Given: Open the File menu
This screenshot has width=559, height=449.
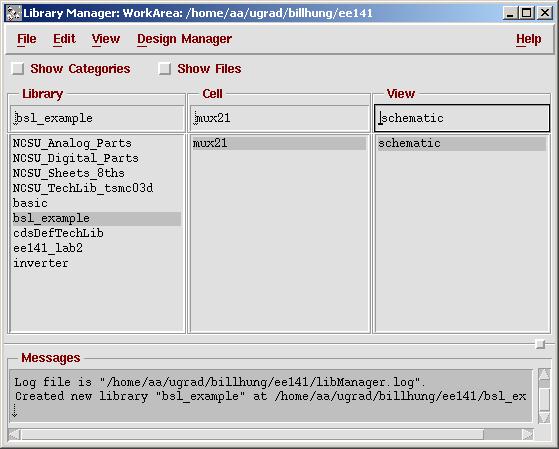Looking at the screenshot, I should click(x=27, y=39).
